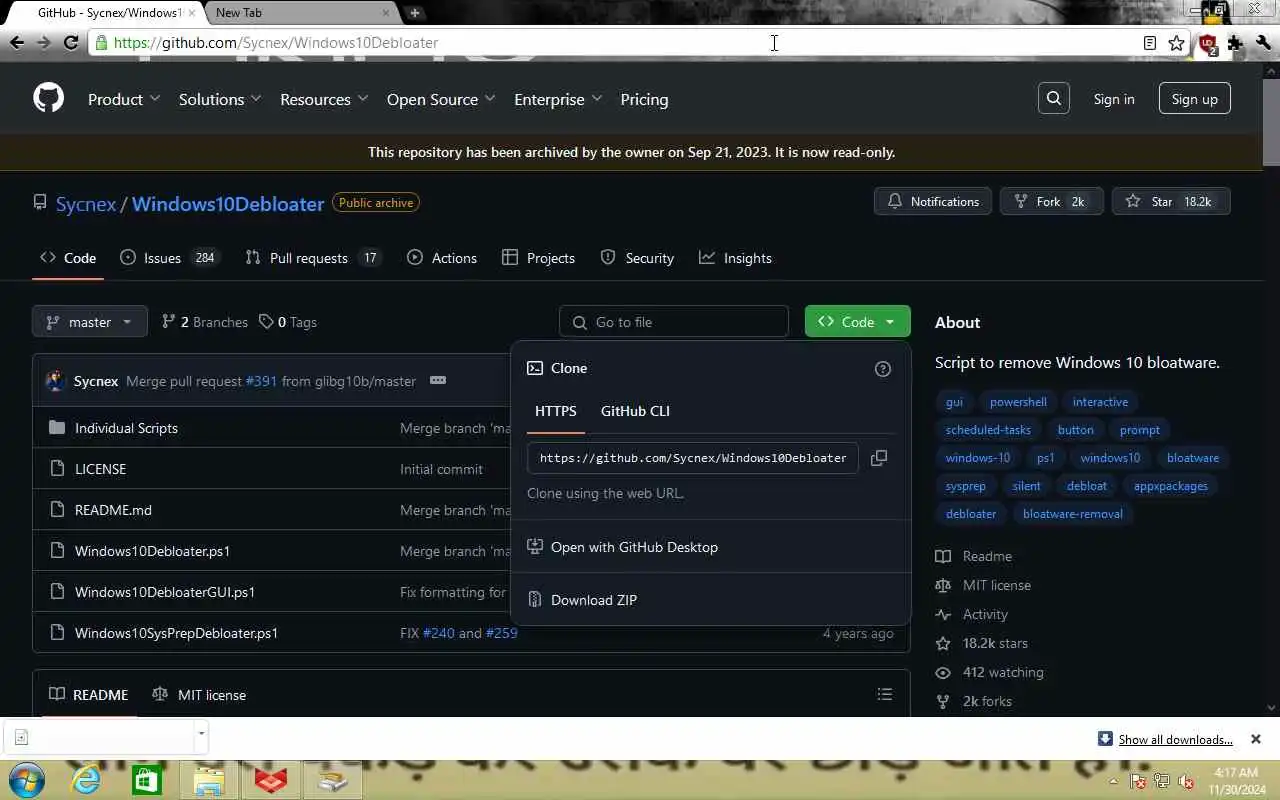Image resolution: width=1280 pixels, height=800 pixels.
Task: Switch to MIT license tab
Action: tap(199, 695)
